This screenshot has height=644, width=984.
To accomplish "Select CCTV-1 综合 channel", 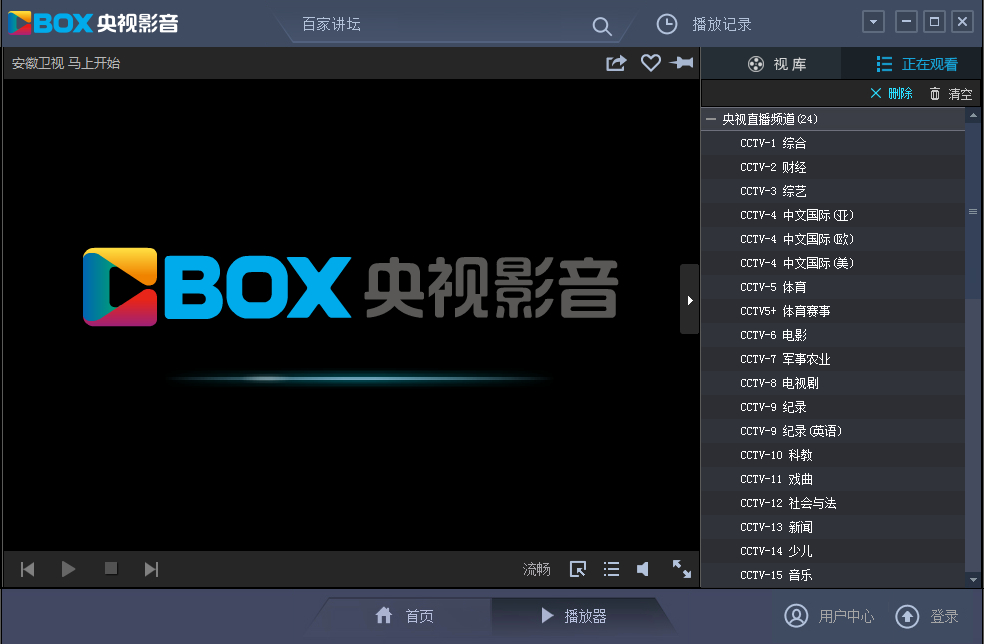I will tap(833, 143).
